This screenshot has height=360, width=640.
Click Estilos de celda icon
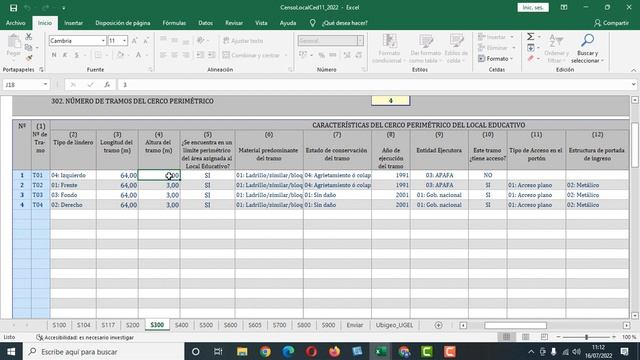[x=456, y=49]
